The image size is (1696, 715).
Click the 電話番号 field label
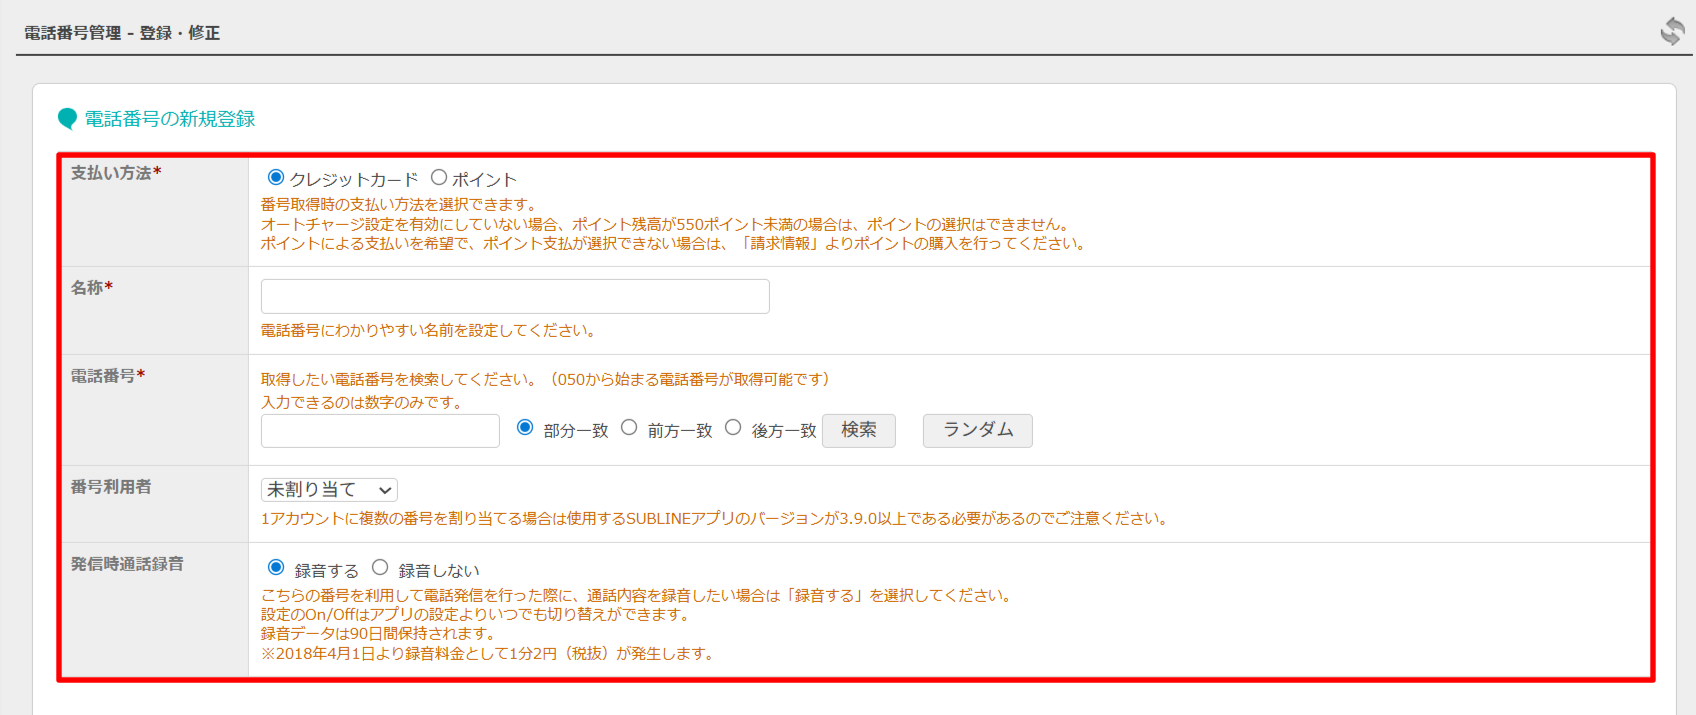(108, 376)
